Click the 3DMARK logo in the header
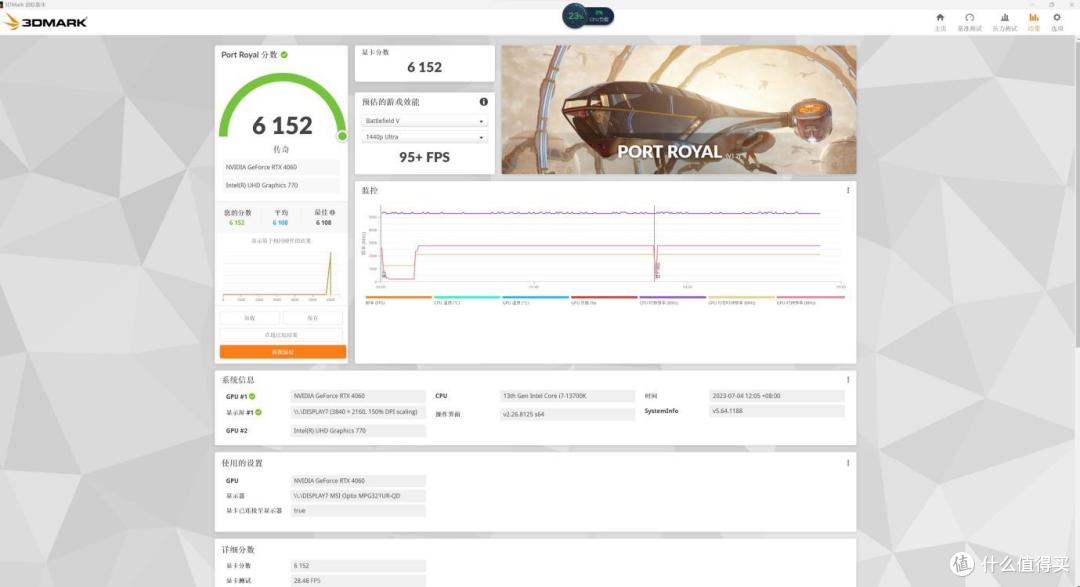Image resolution: width=1080 pixels, height=587 pixels. click(46, 21)
